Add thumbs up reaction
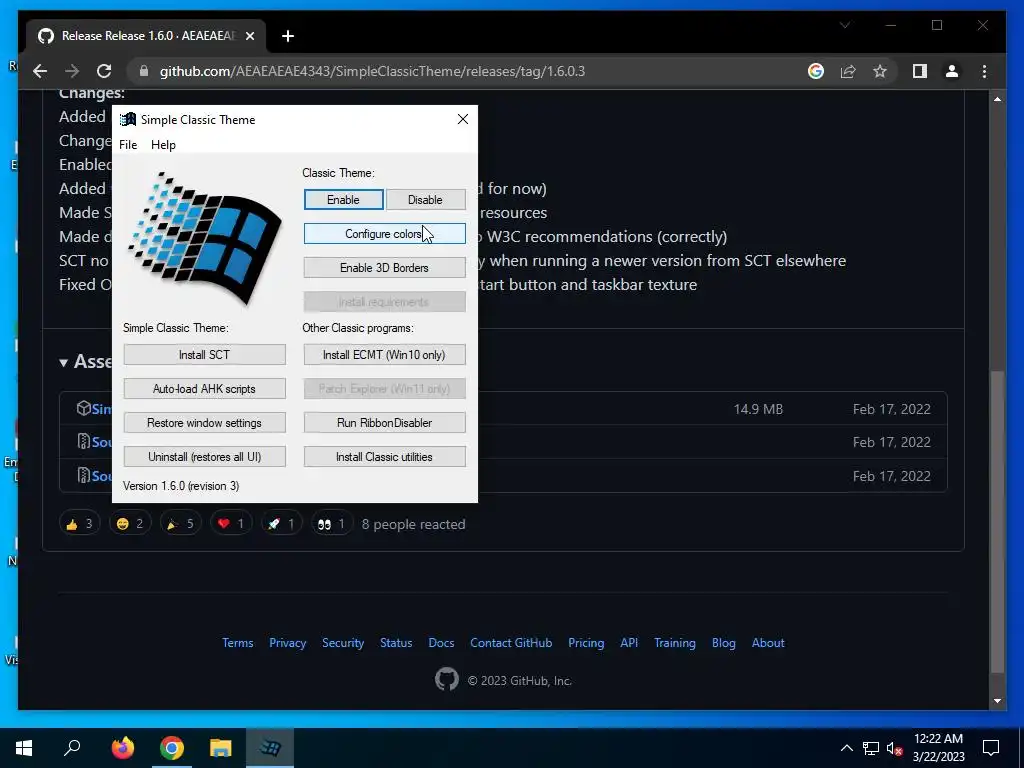 pyautogui.click(x=80, y=524)
